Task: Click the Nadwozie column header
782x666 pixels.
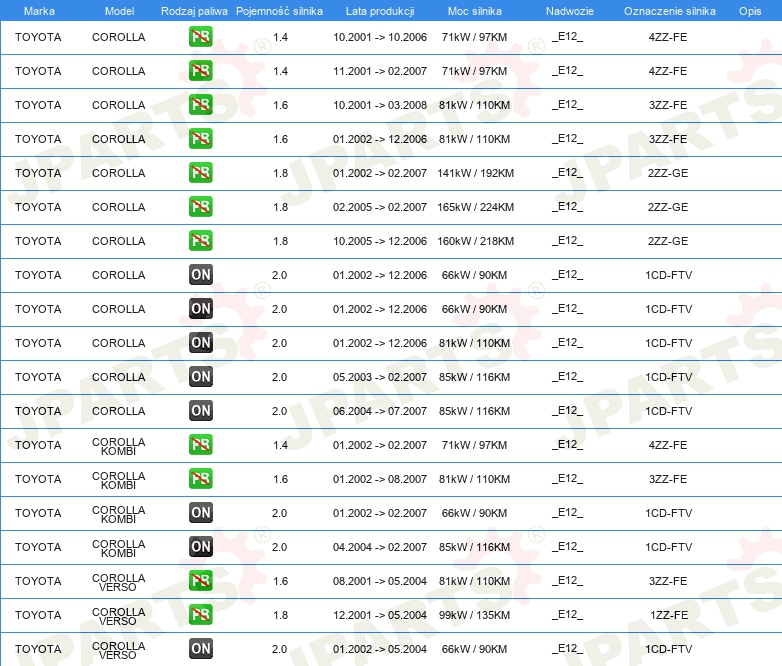Action: 570,11
